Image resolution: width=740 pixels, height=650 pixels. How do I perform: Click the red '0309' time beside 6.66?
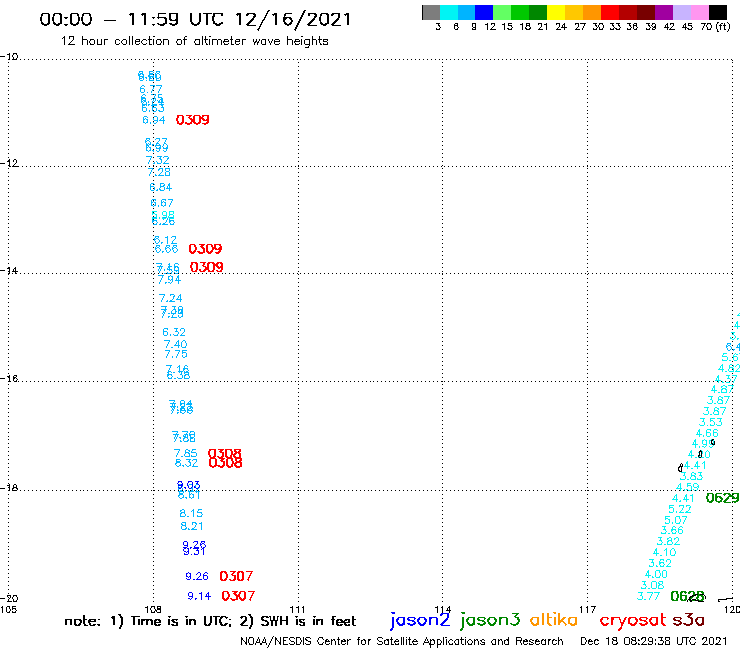(x=205, y=249)
